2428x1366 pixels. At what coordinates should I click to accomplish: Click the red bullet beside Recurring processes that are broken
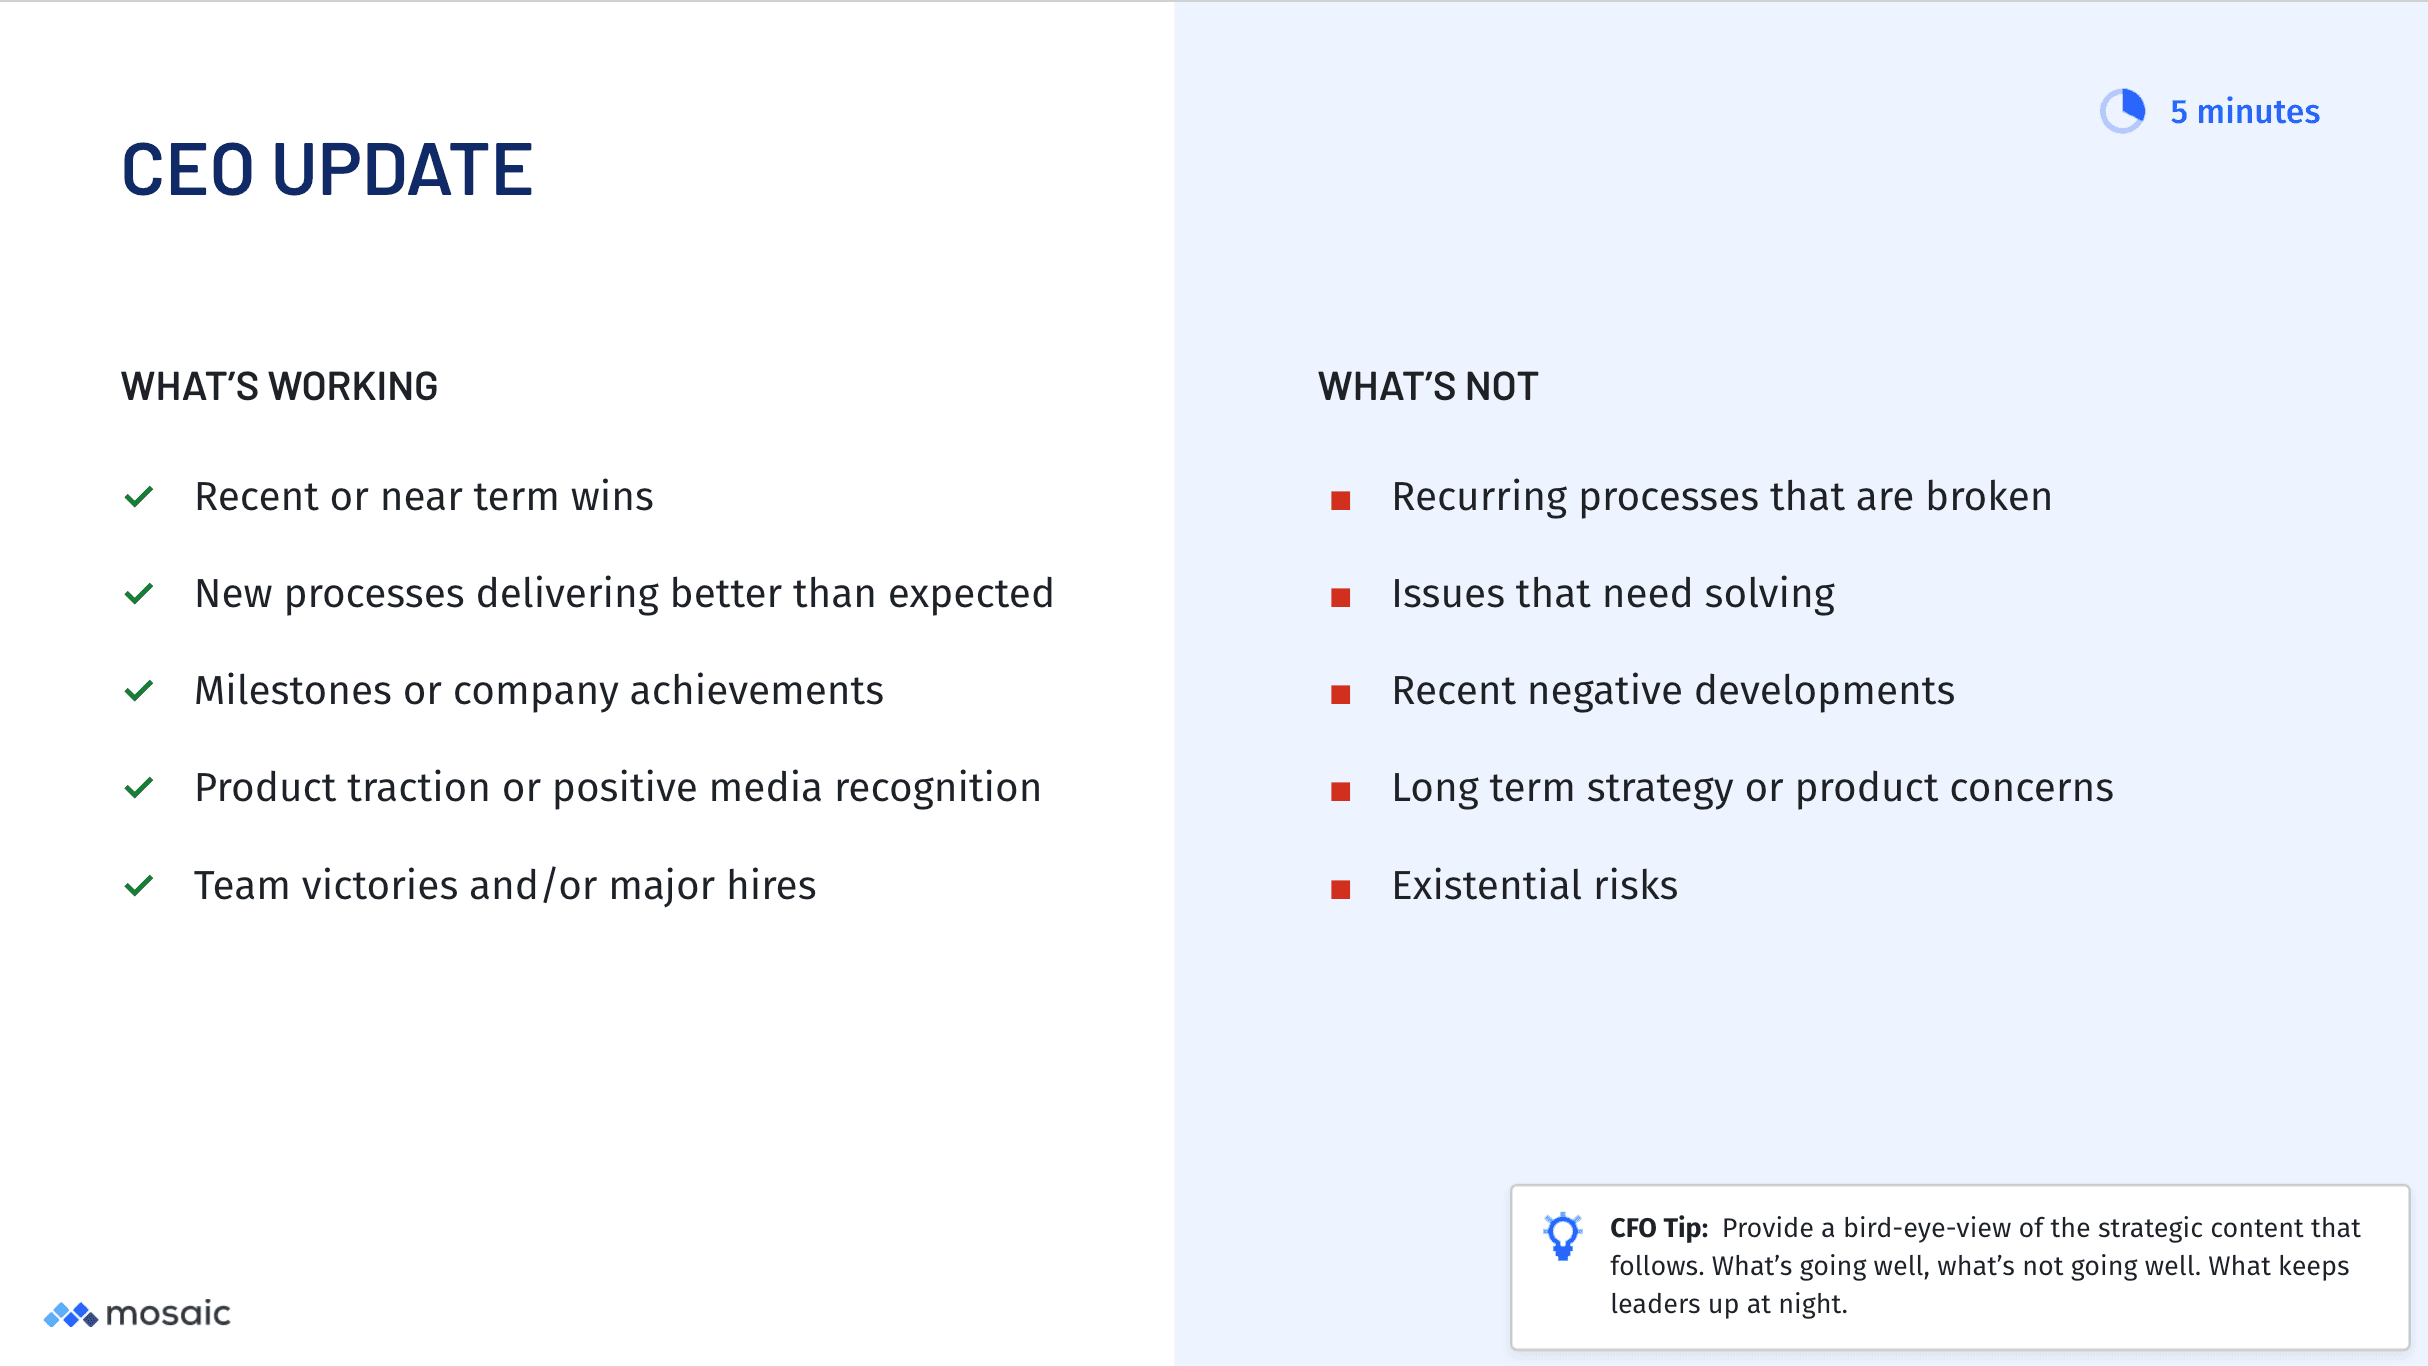(1341, 500)
